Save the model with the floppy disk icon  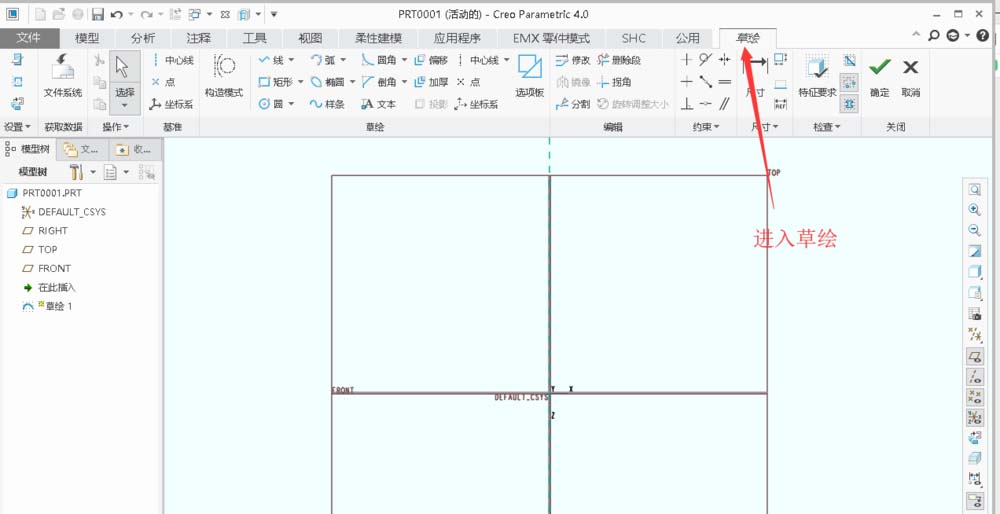tap(98, 14)
